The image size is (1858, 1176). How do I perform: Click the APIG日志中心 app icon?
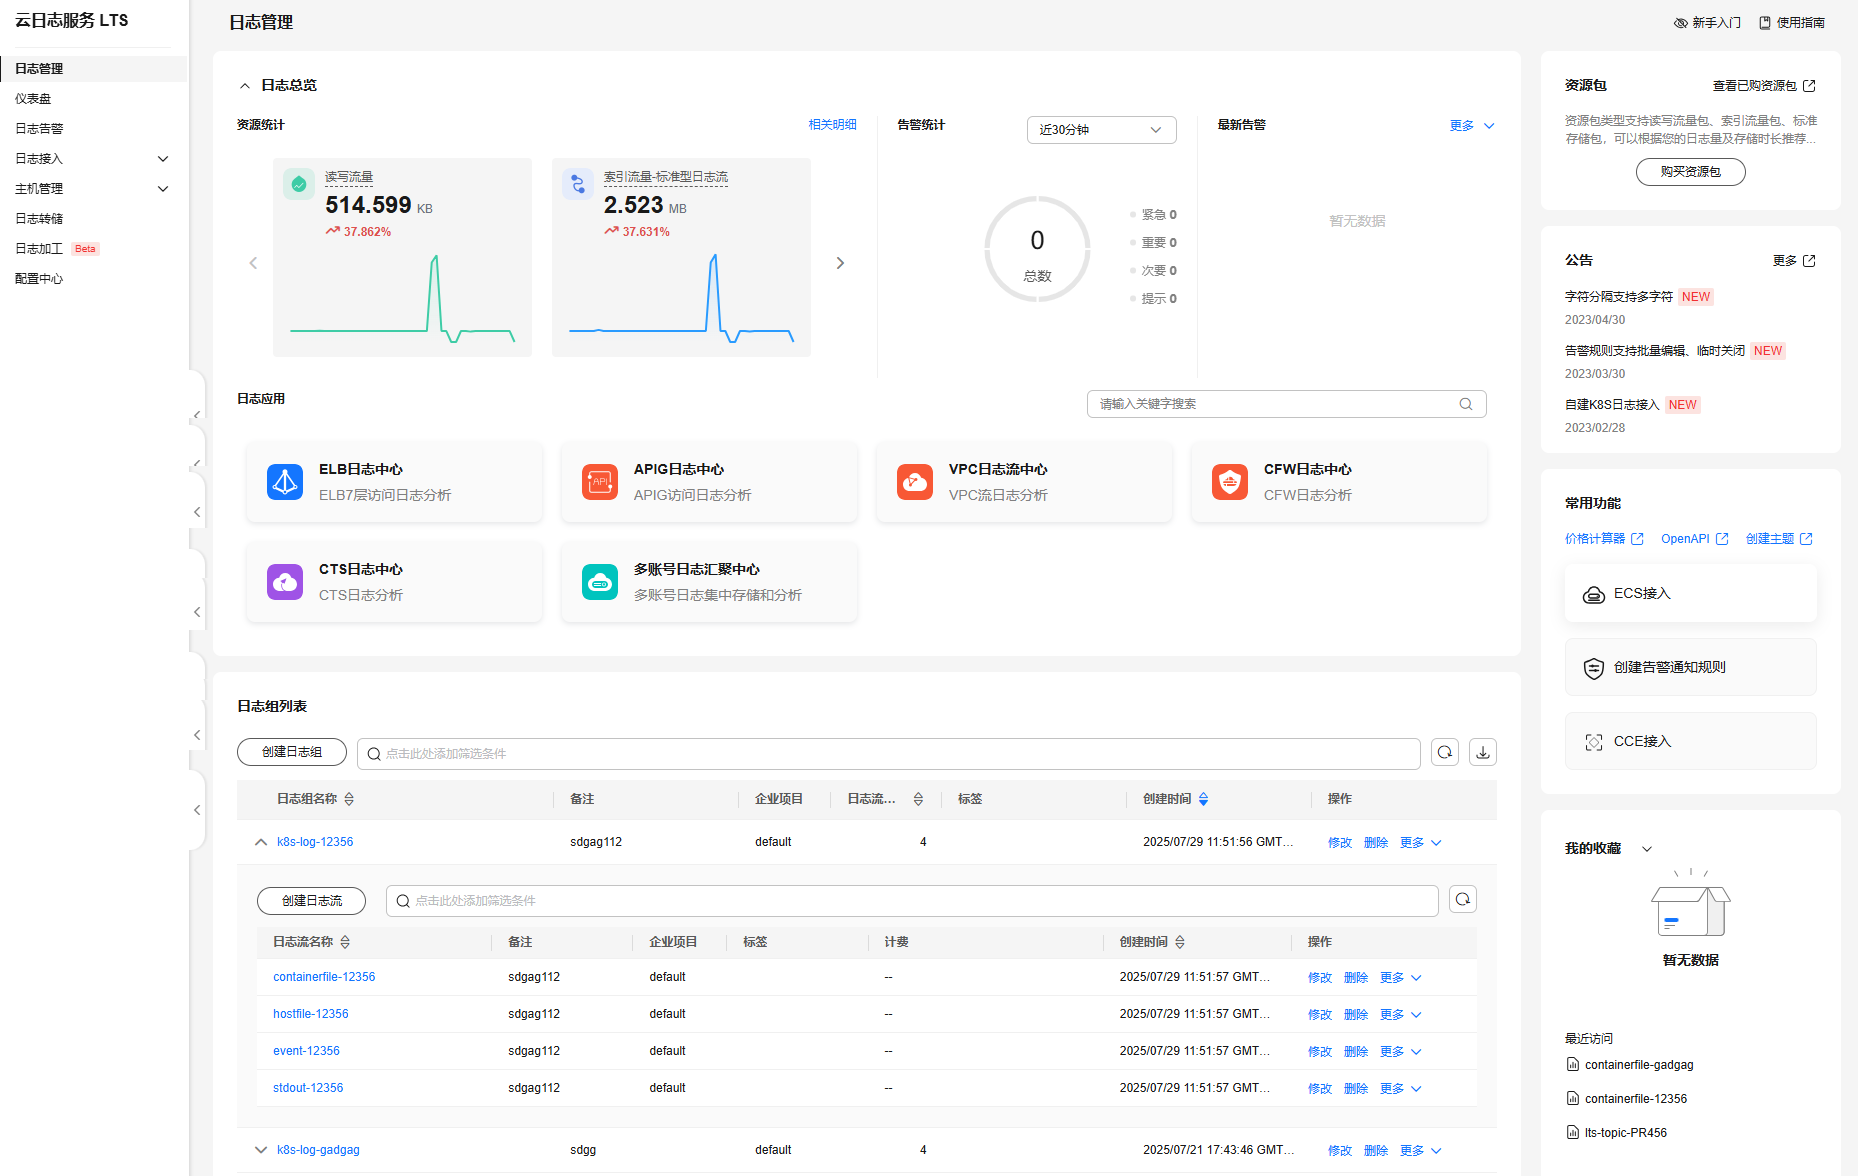click(600, 482)
